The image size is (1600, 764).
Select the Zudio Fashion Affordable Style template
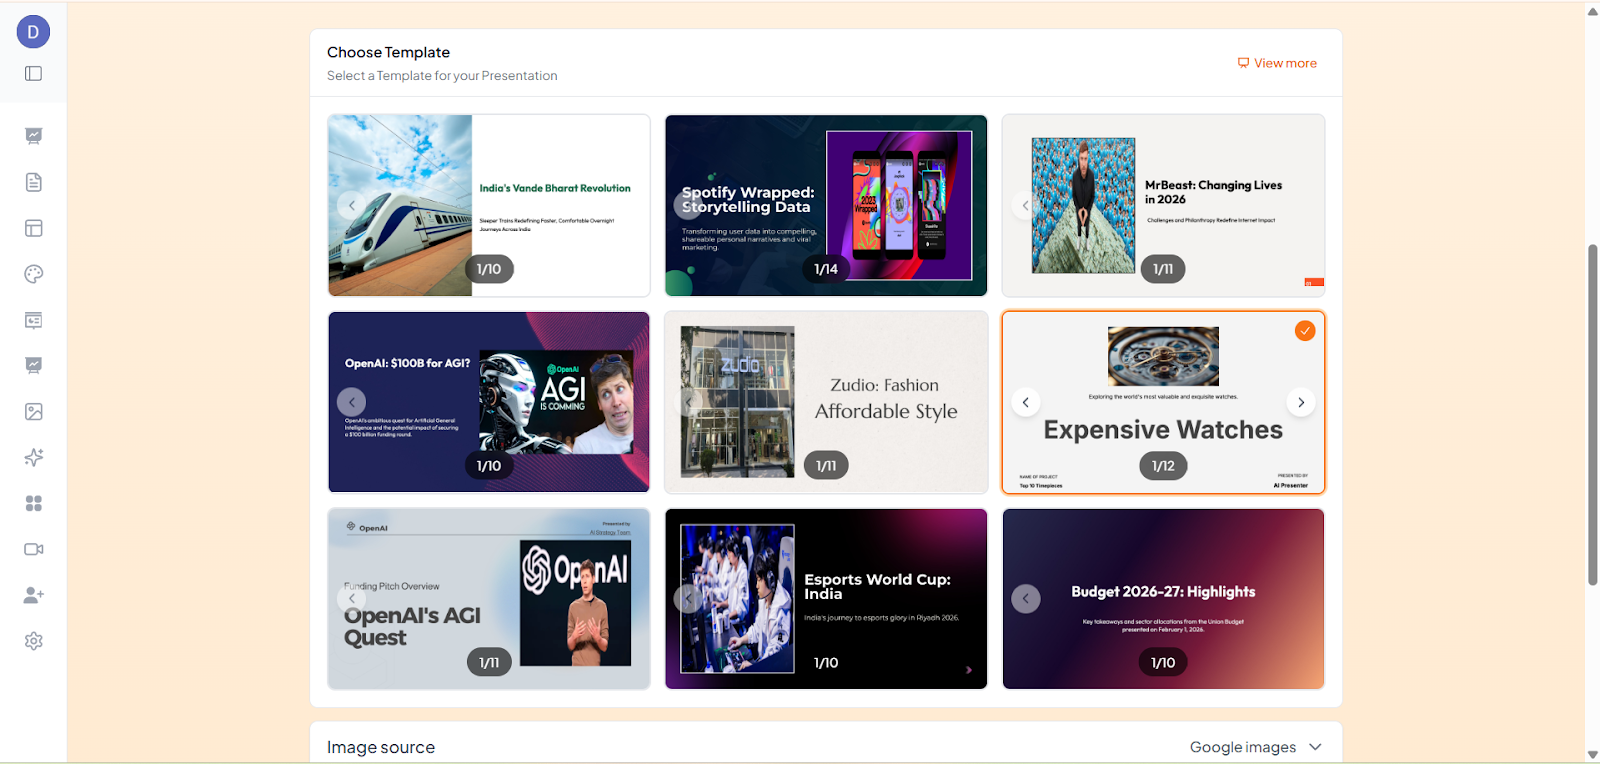(x=826, y=402)
